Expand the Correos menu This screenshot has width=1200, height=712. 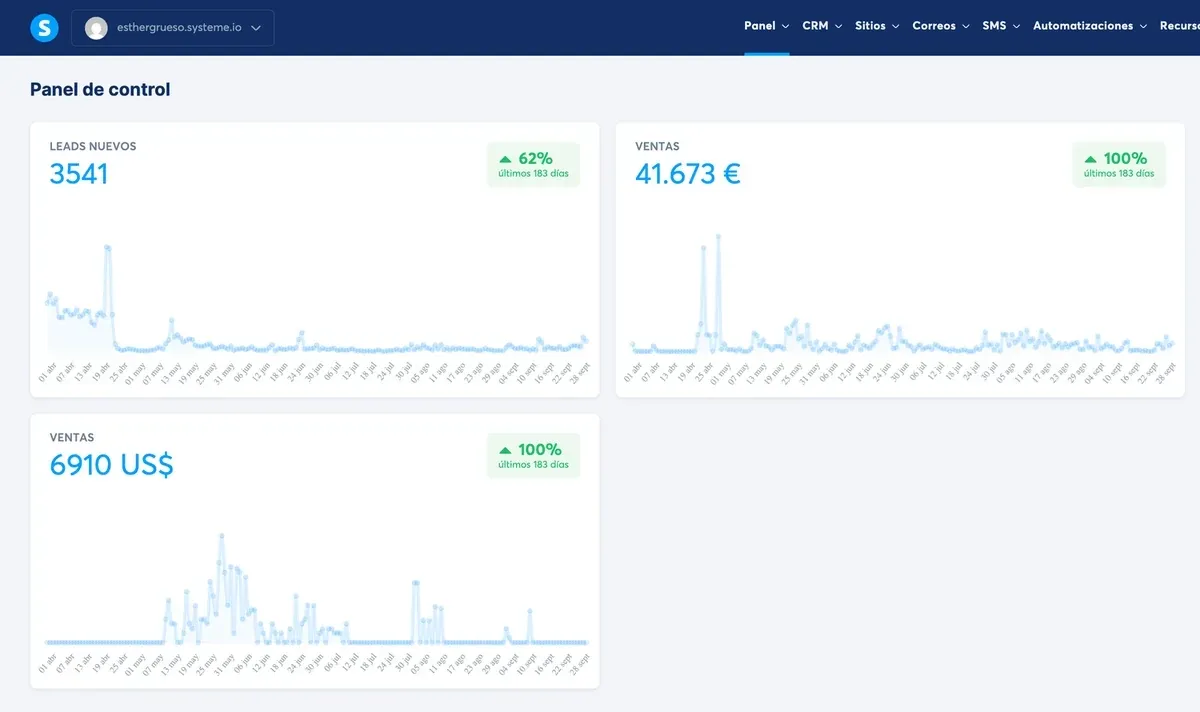coord(941,26)
